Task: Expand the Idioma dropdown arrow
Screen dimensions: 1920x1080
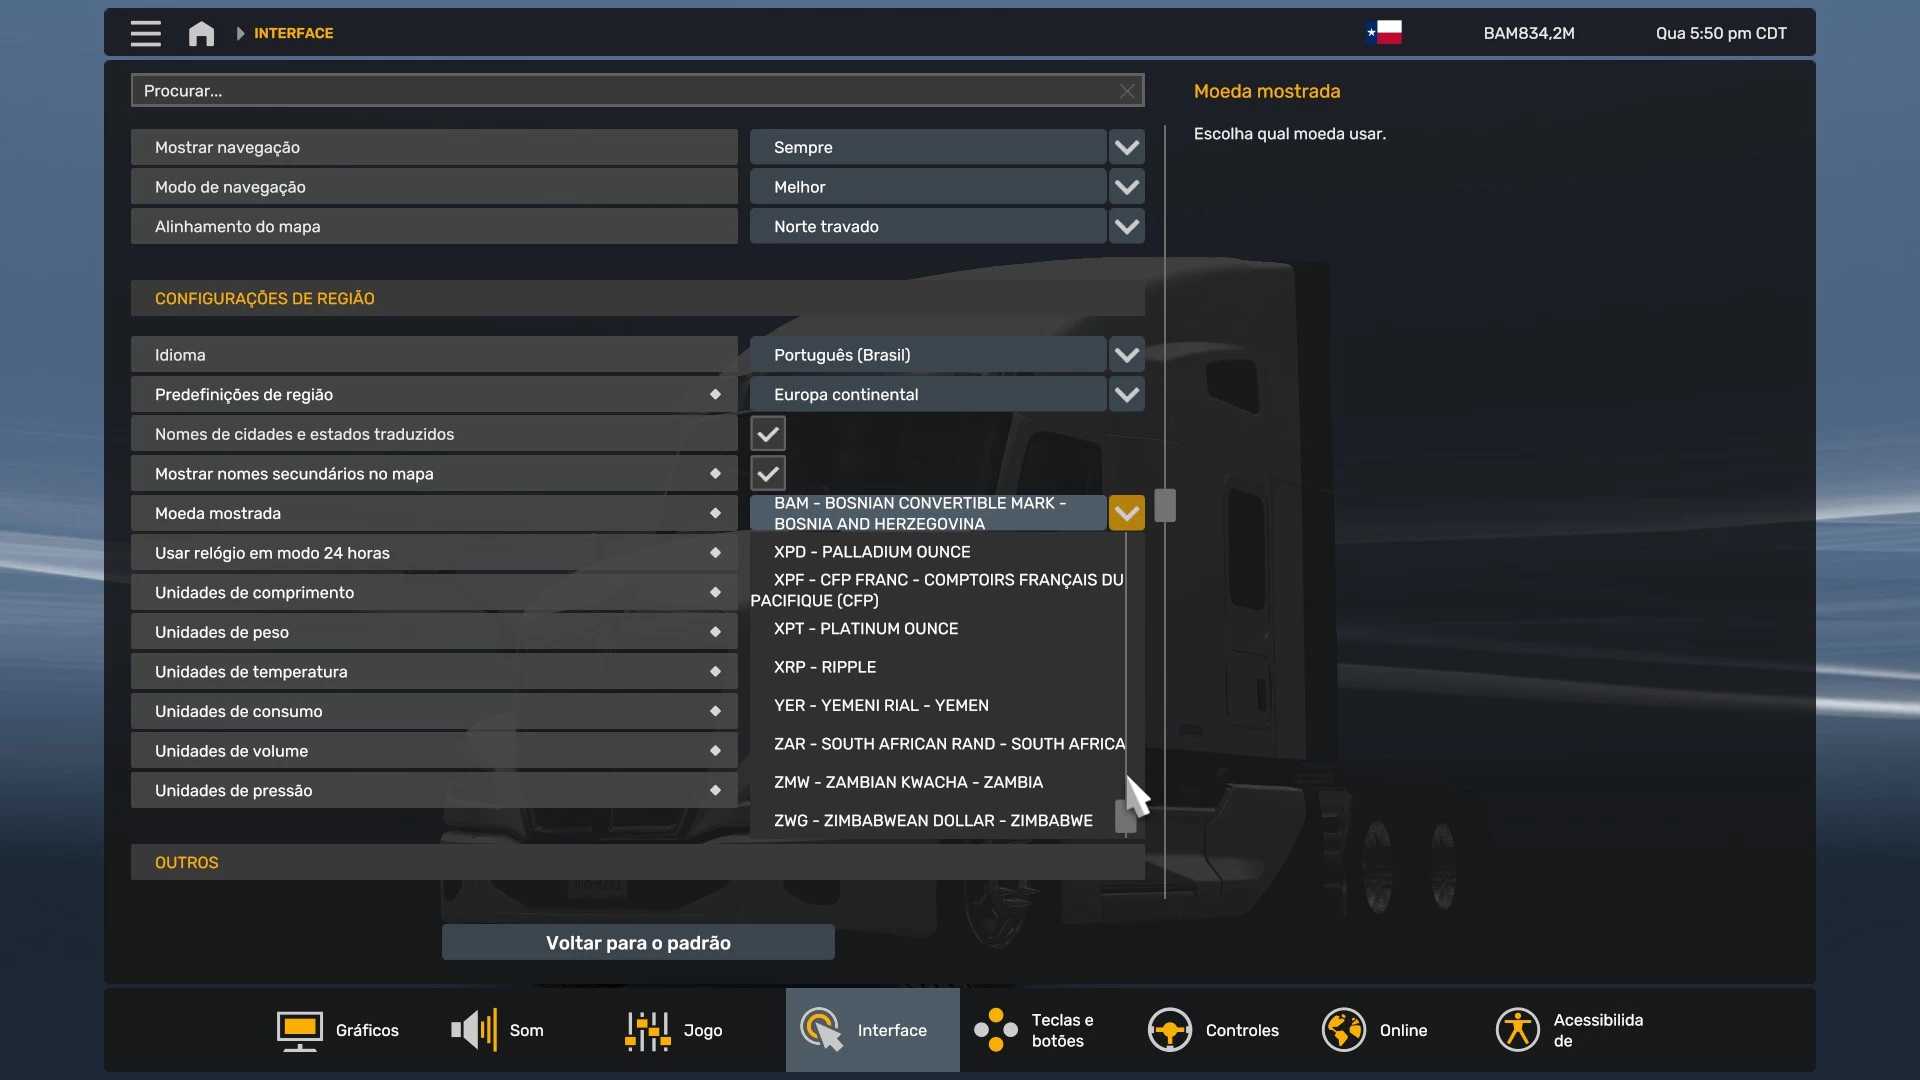Action: 1127,355
